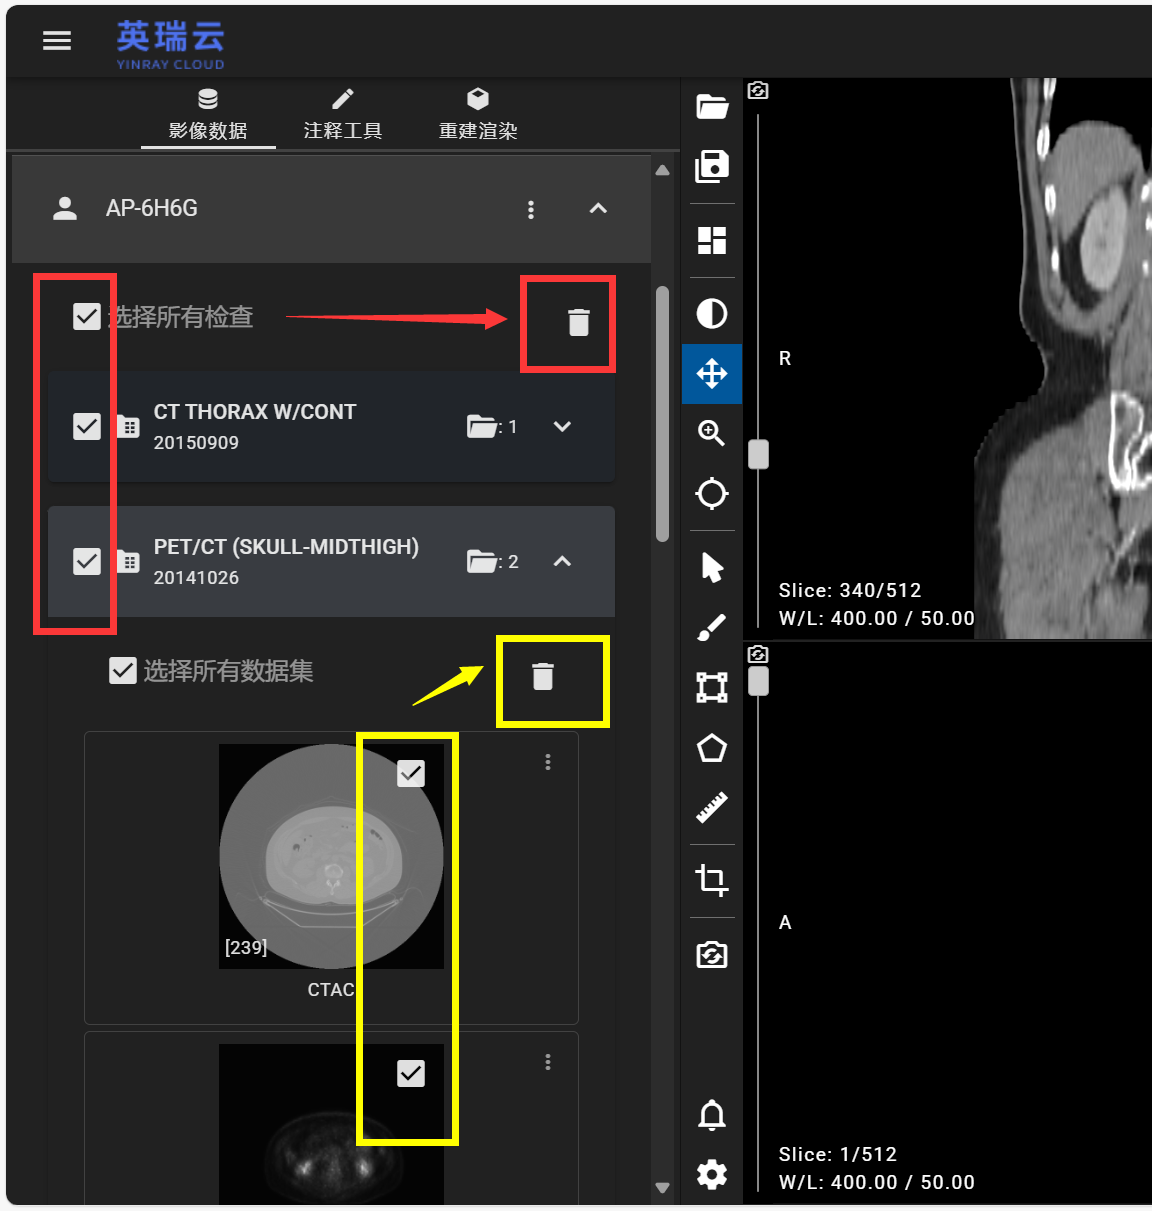
Task: Switch to the 影像数据 tab
Action: [208, 115]
